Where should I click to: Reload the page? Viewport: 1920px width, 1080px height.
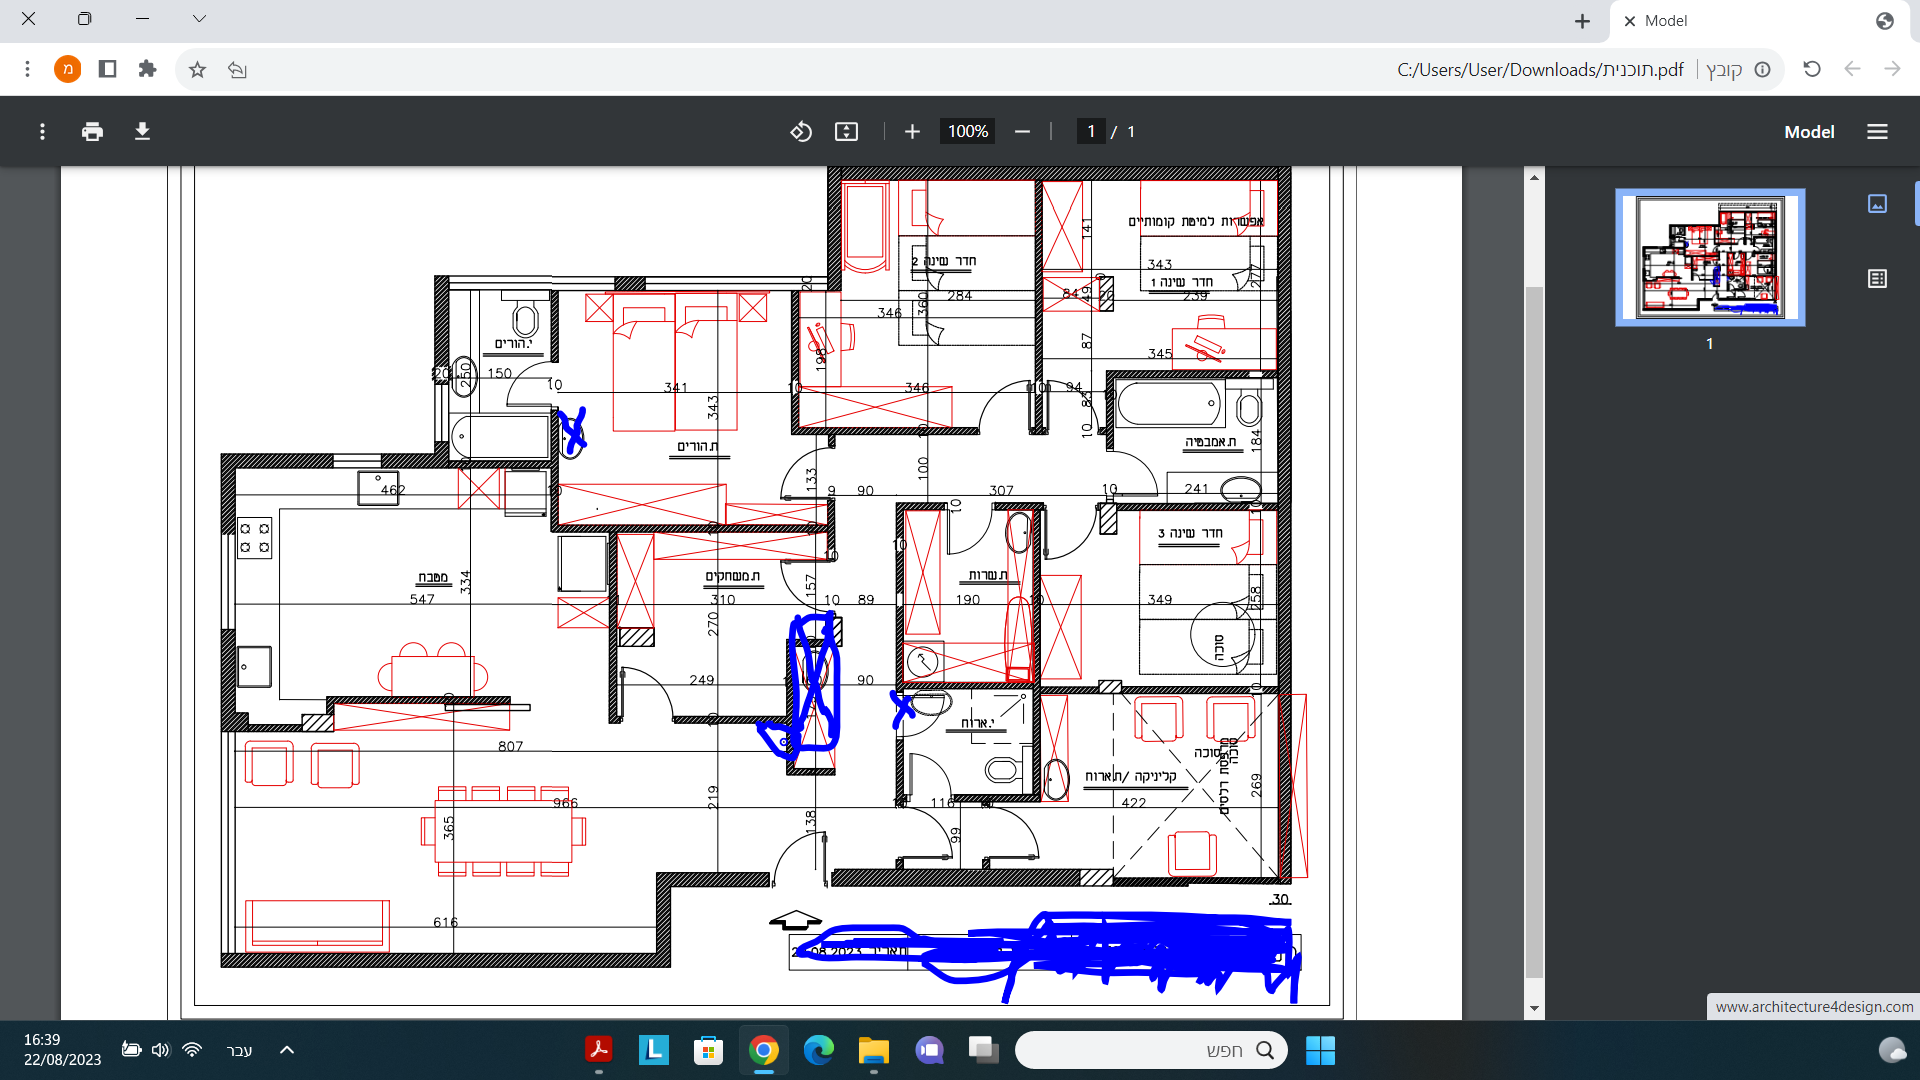point(1812,69)
